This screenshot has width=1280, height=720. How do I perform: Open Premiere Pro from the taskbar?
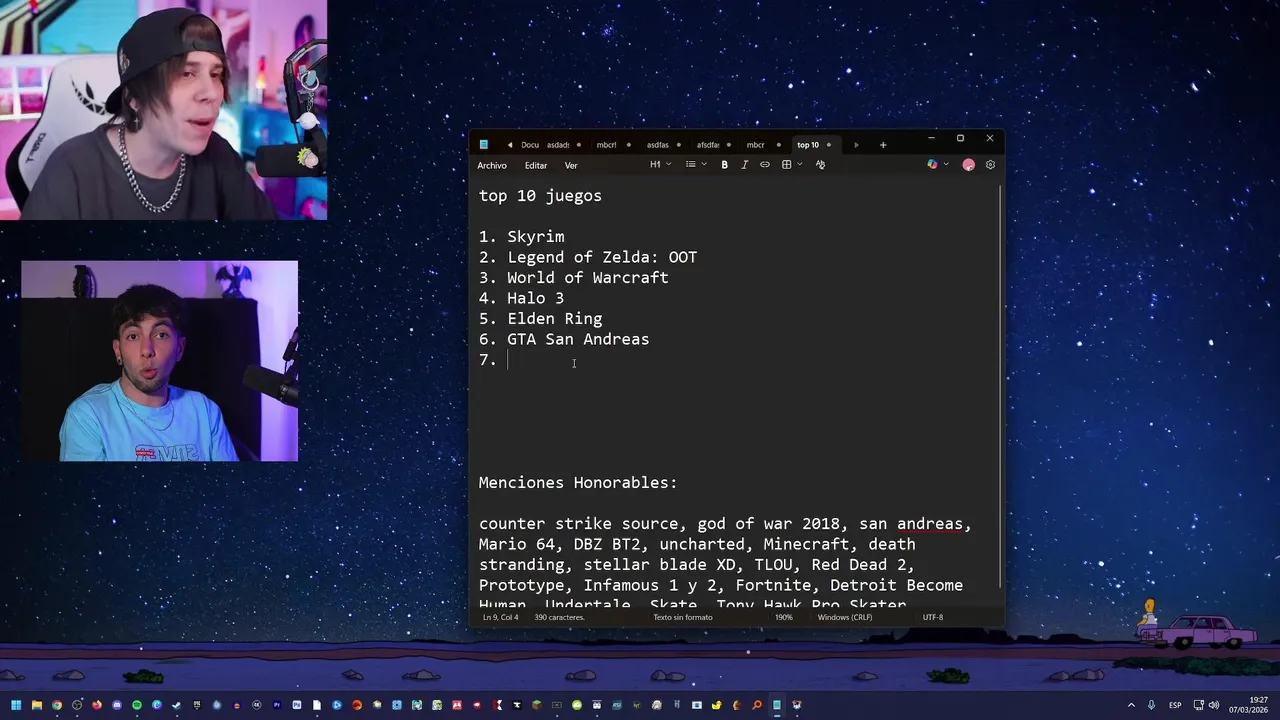[277, 705]
